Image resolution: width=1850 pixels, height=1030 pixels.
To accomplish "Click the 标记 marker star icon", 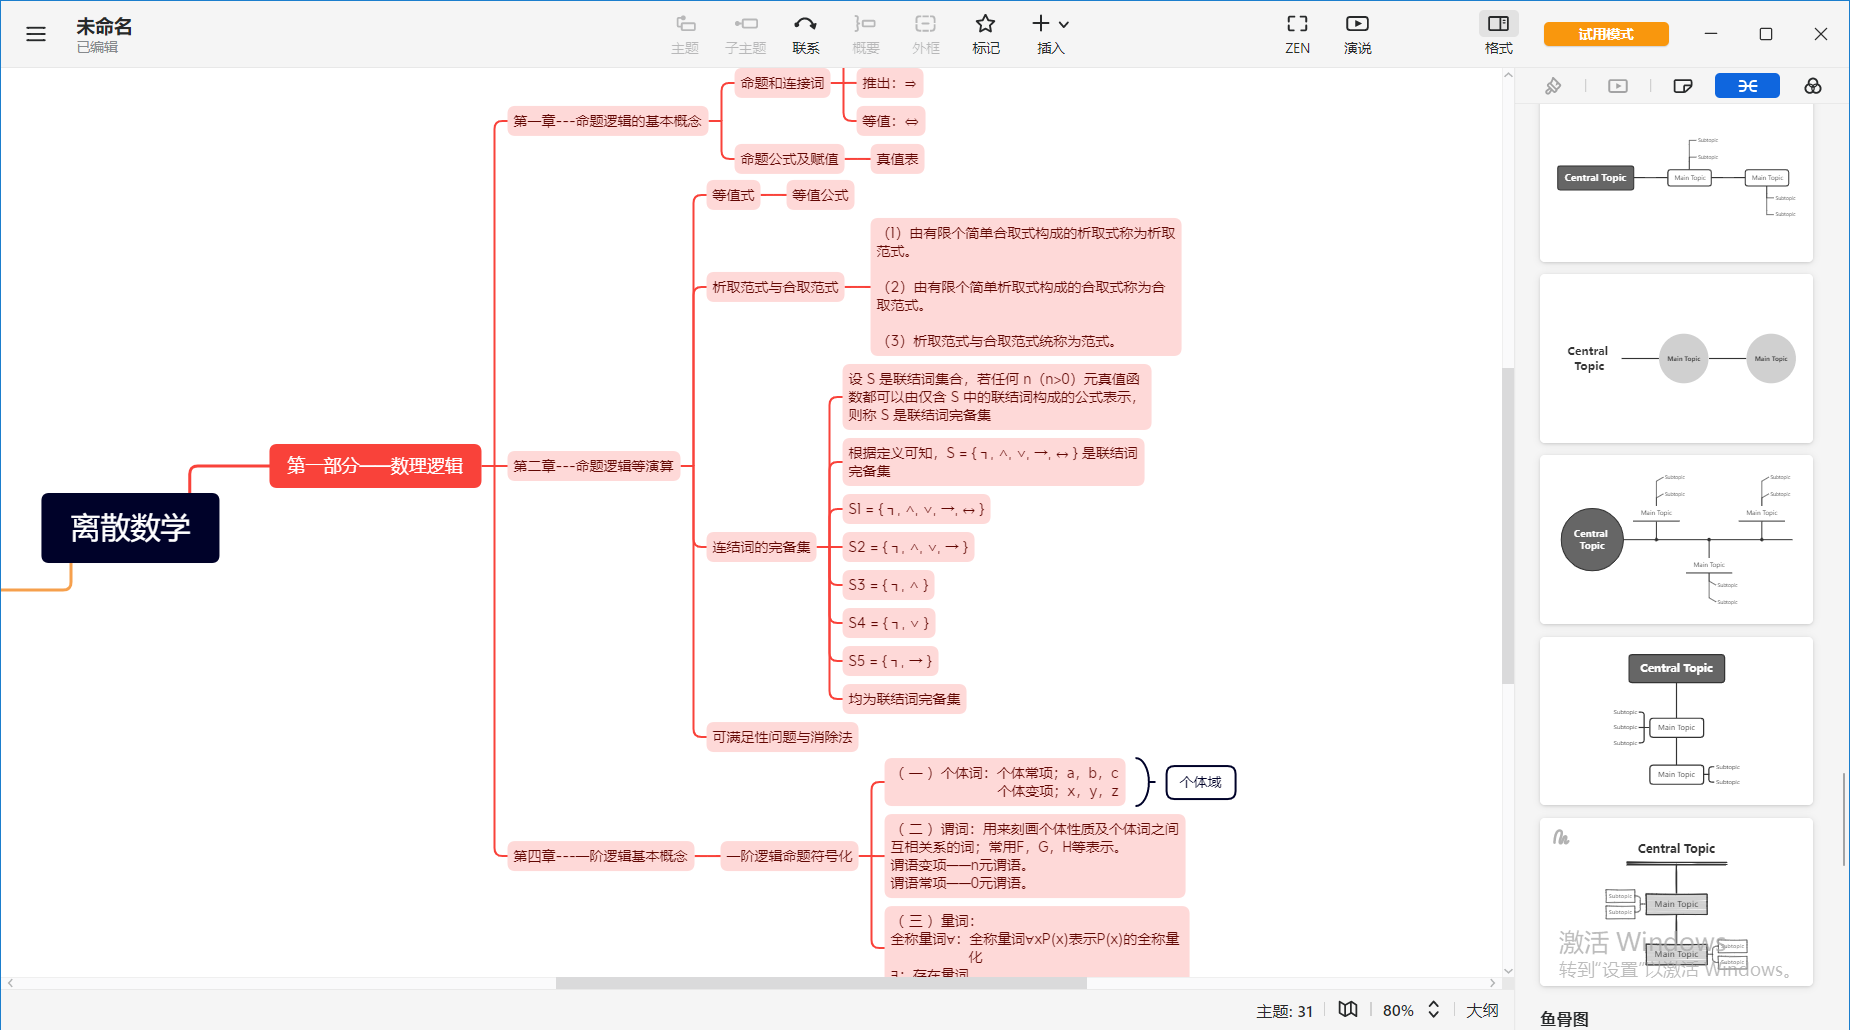I will click(985, 24).
